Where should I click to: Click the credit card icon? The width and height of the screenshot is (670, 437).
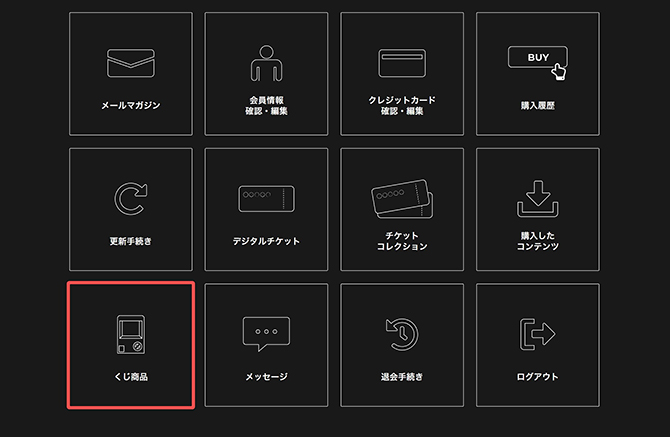(402, 63)
